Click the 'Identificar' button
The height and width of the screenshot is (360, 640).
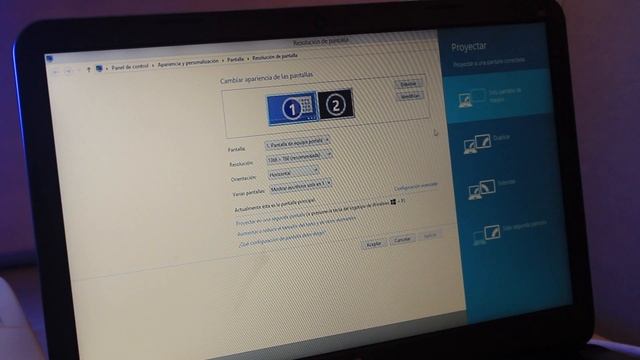[x=410, y=96]
